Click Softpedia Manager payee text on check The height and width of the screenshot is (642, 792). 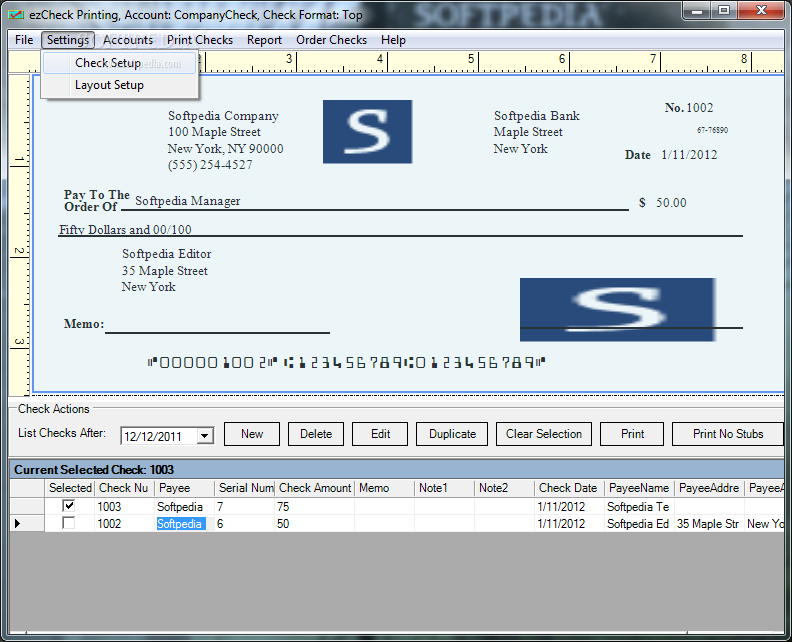click(x=187, y=201)
